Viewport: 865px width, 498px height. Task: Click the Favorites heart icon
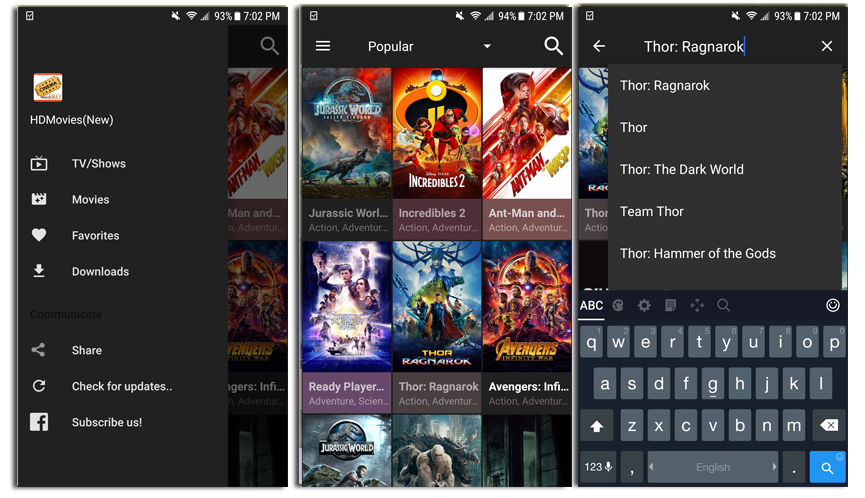coord(39,235)
